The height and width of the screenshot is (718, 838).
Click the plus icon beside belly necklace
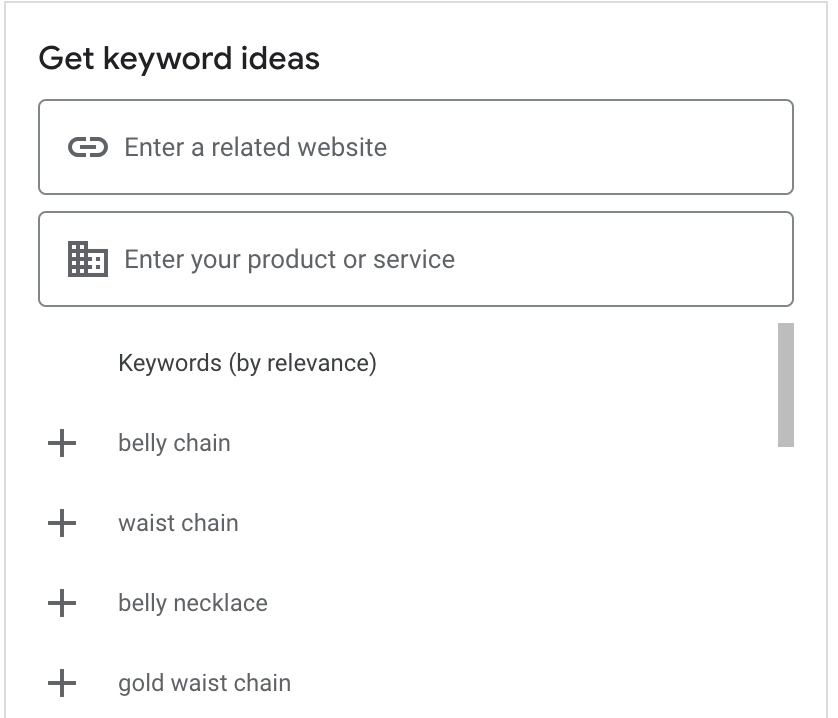pos(62,602)
